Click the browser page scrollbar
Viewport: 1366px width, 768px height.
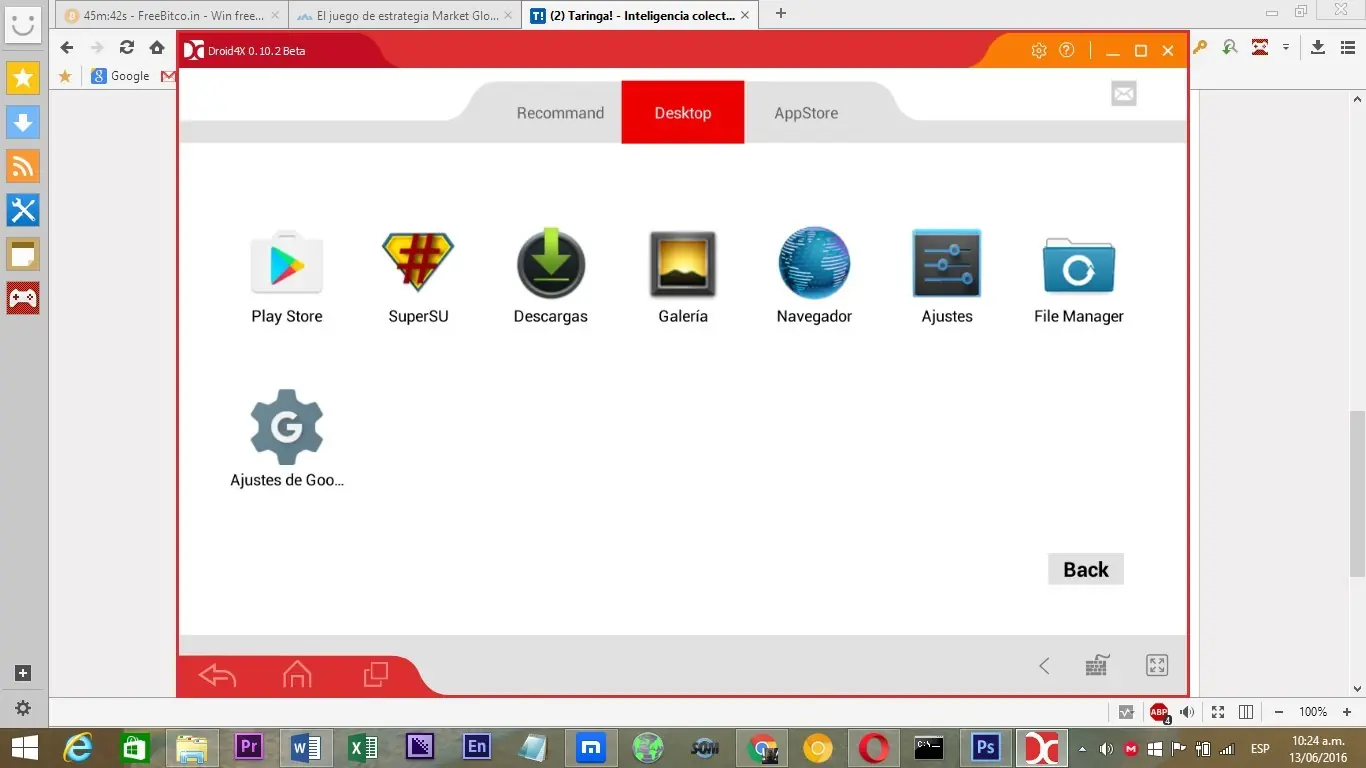click(x=1357, y=494)
